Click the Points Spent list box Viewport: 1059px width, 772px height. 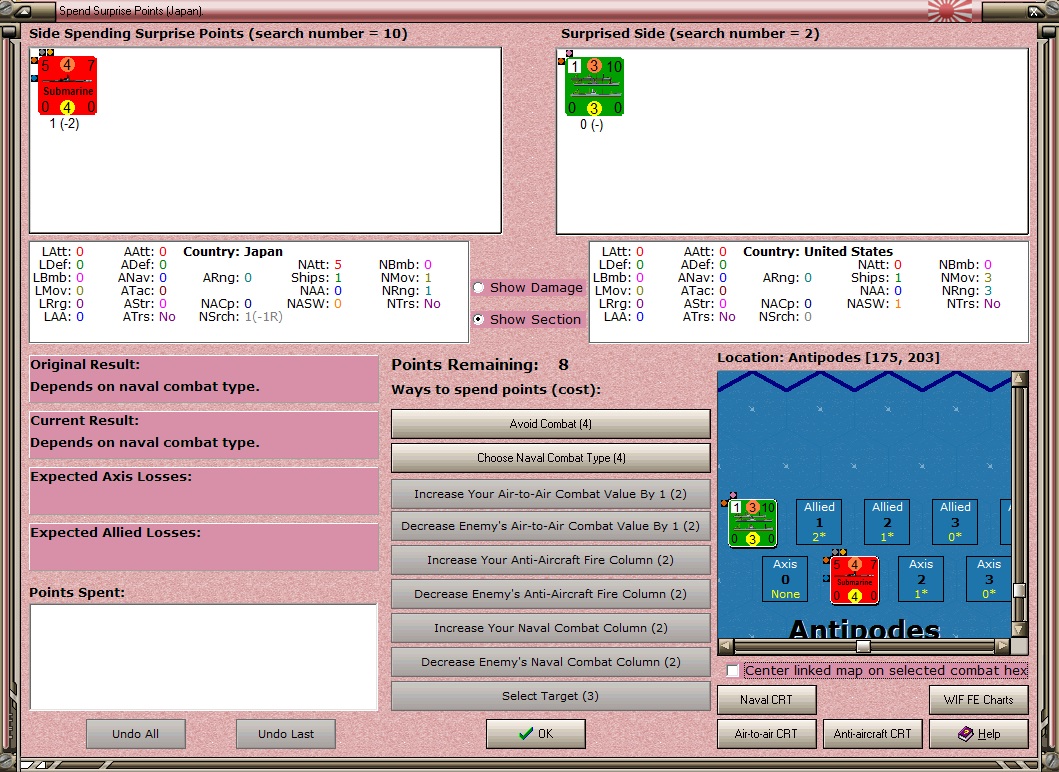(x=203, y=657)
